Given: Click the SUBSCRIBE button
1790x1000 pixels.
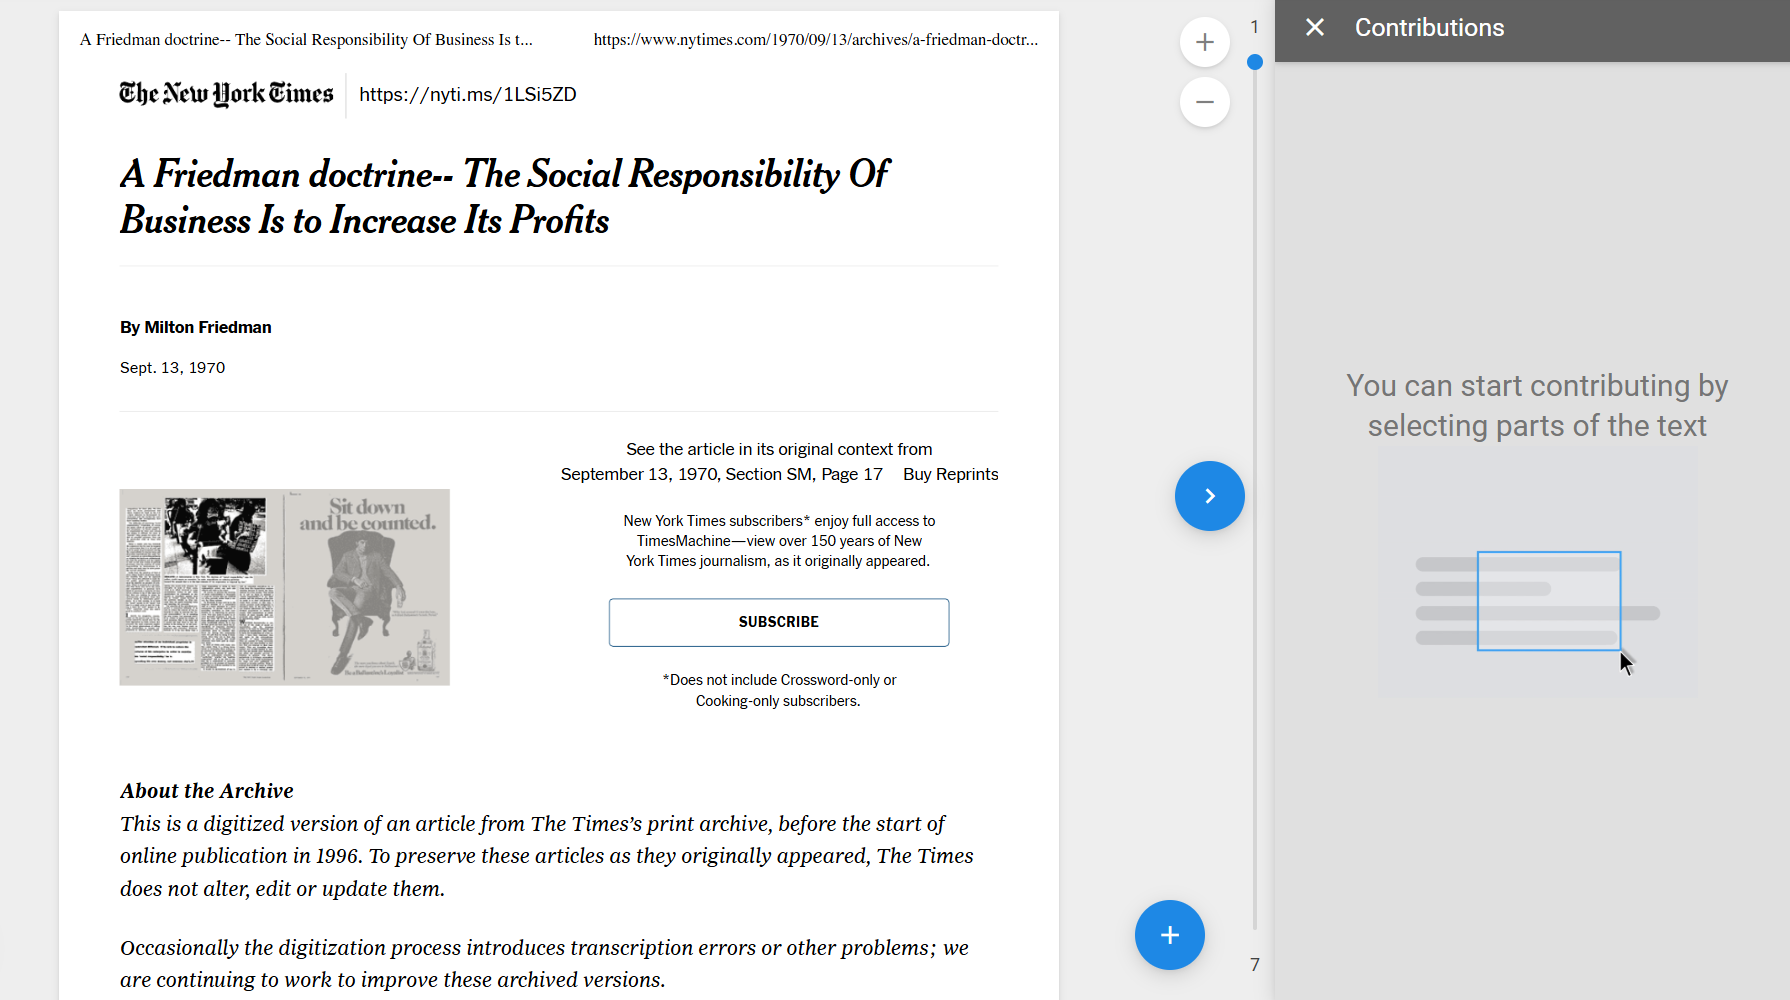Looking at the screenshot, I should (x=779, y=622).
